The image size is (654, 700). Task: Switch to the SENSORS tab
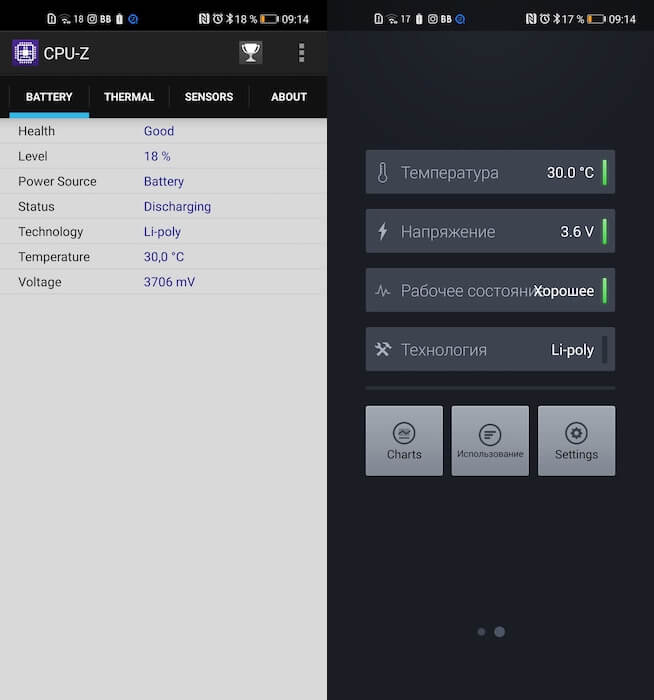point(209,97)
